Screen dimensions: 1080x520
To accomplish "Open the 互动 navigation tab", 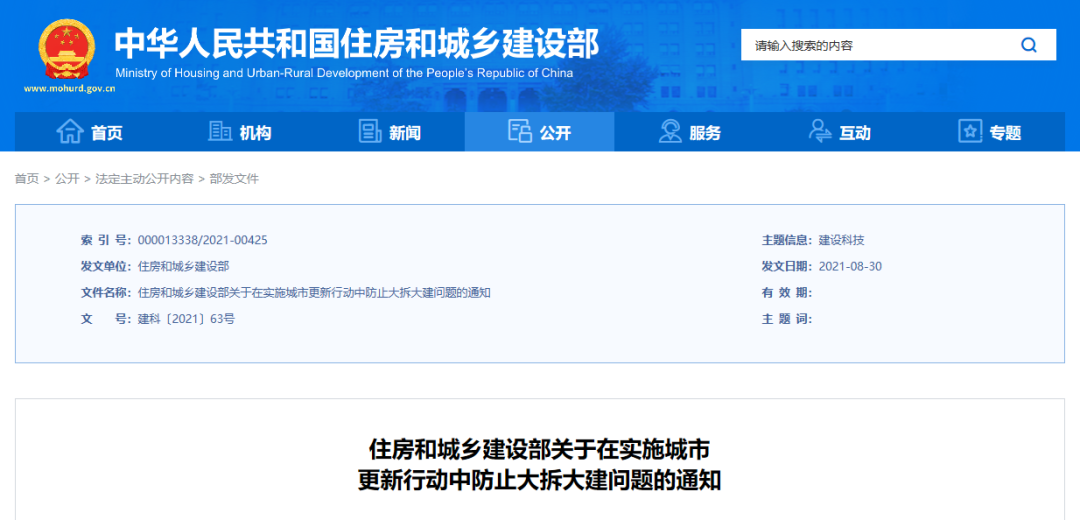I will coord(840,132).
